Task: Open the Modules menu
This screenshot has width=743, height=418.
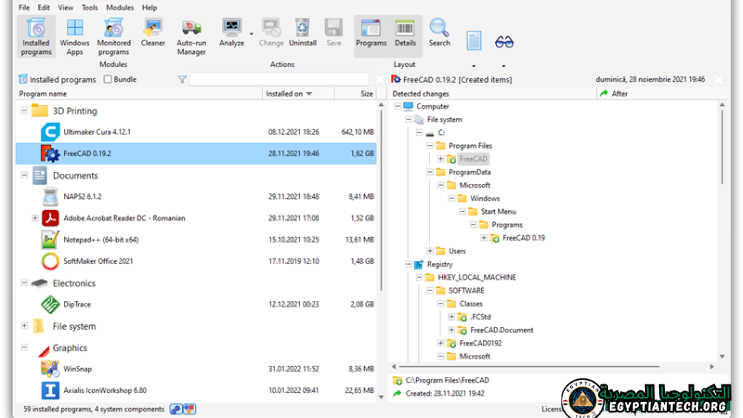Action: [x=119, y=7]
